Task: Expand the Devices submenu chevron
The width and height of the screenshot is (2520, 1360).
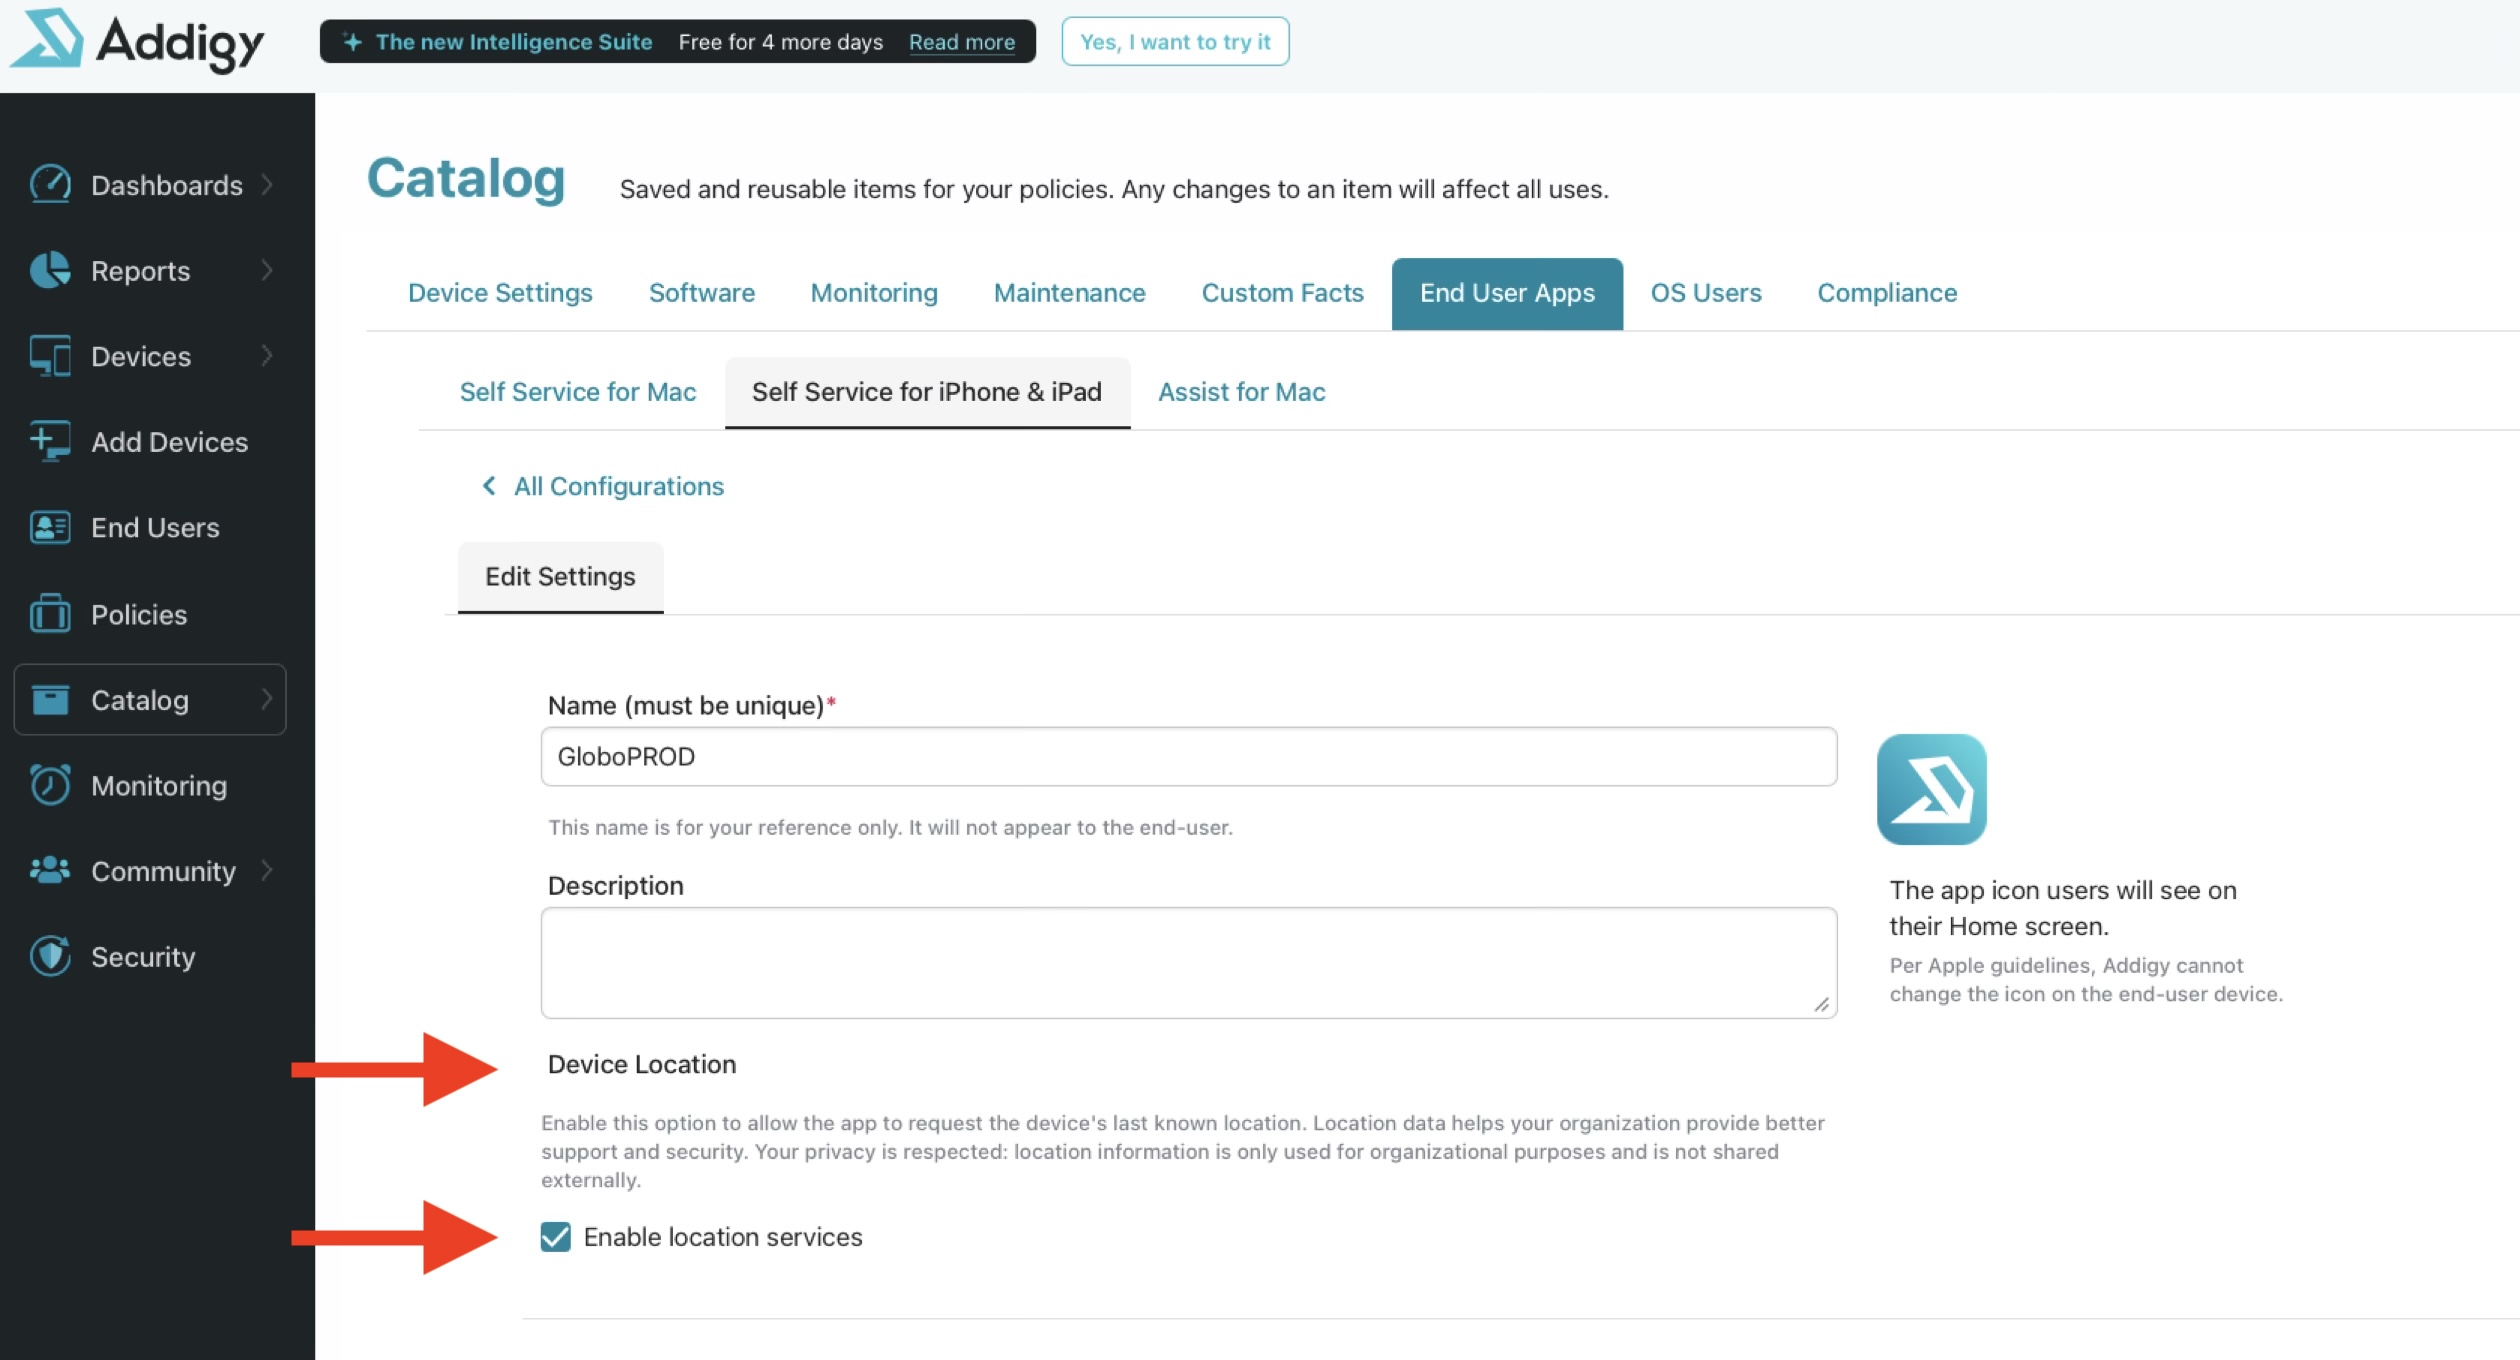Action: [267, 356]
